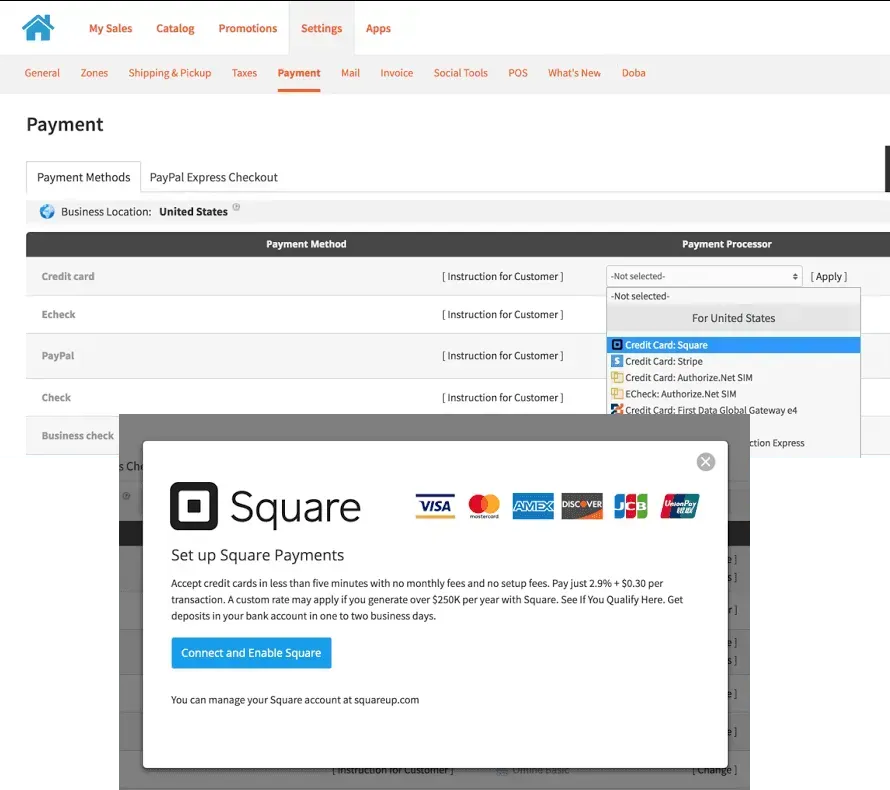
Task: Open Instruction for Customer link for Echeck
Action: click(x=502, y=314)
